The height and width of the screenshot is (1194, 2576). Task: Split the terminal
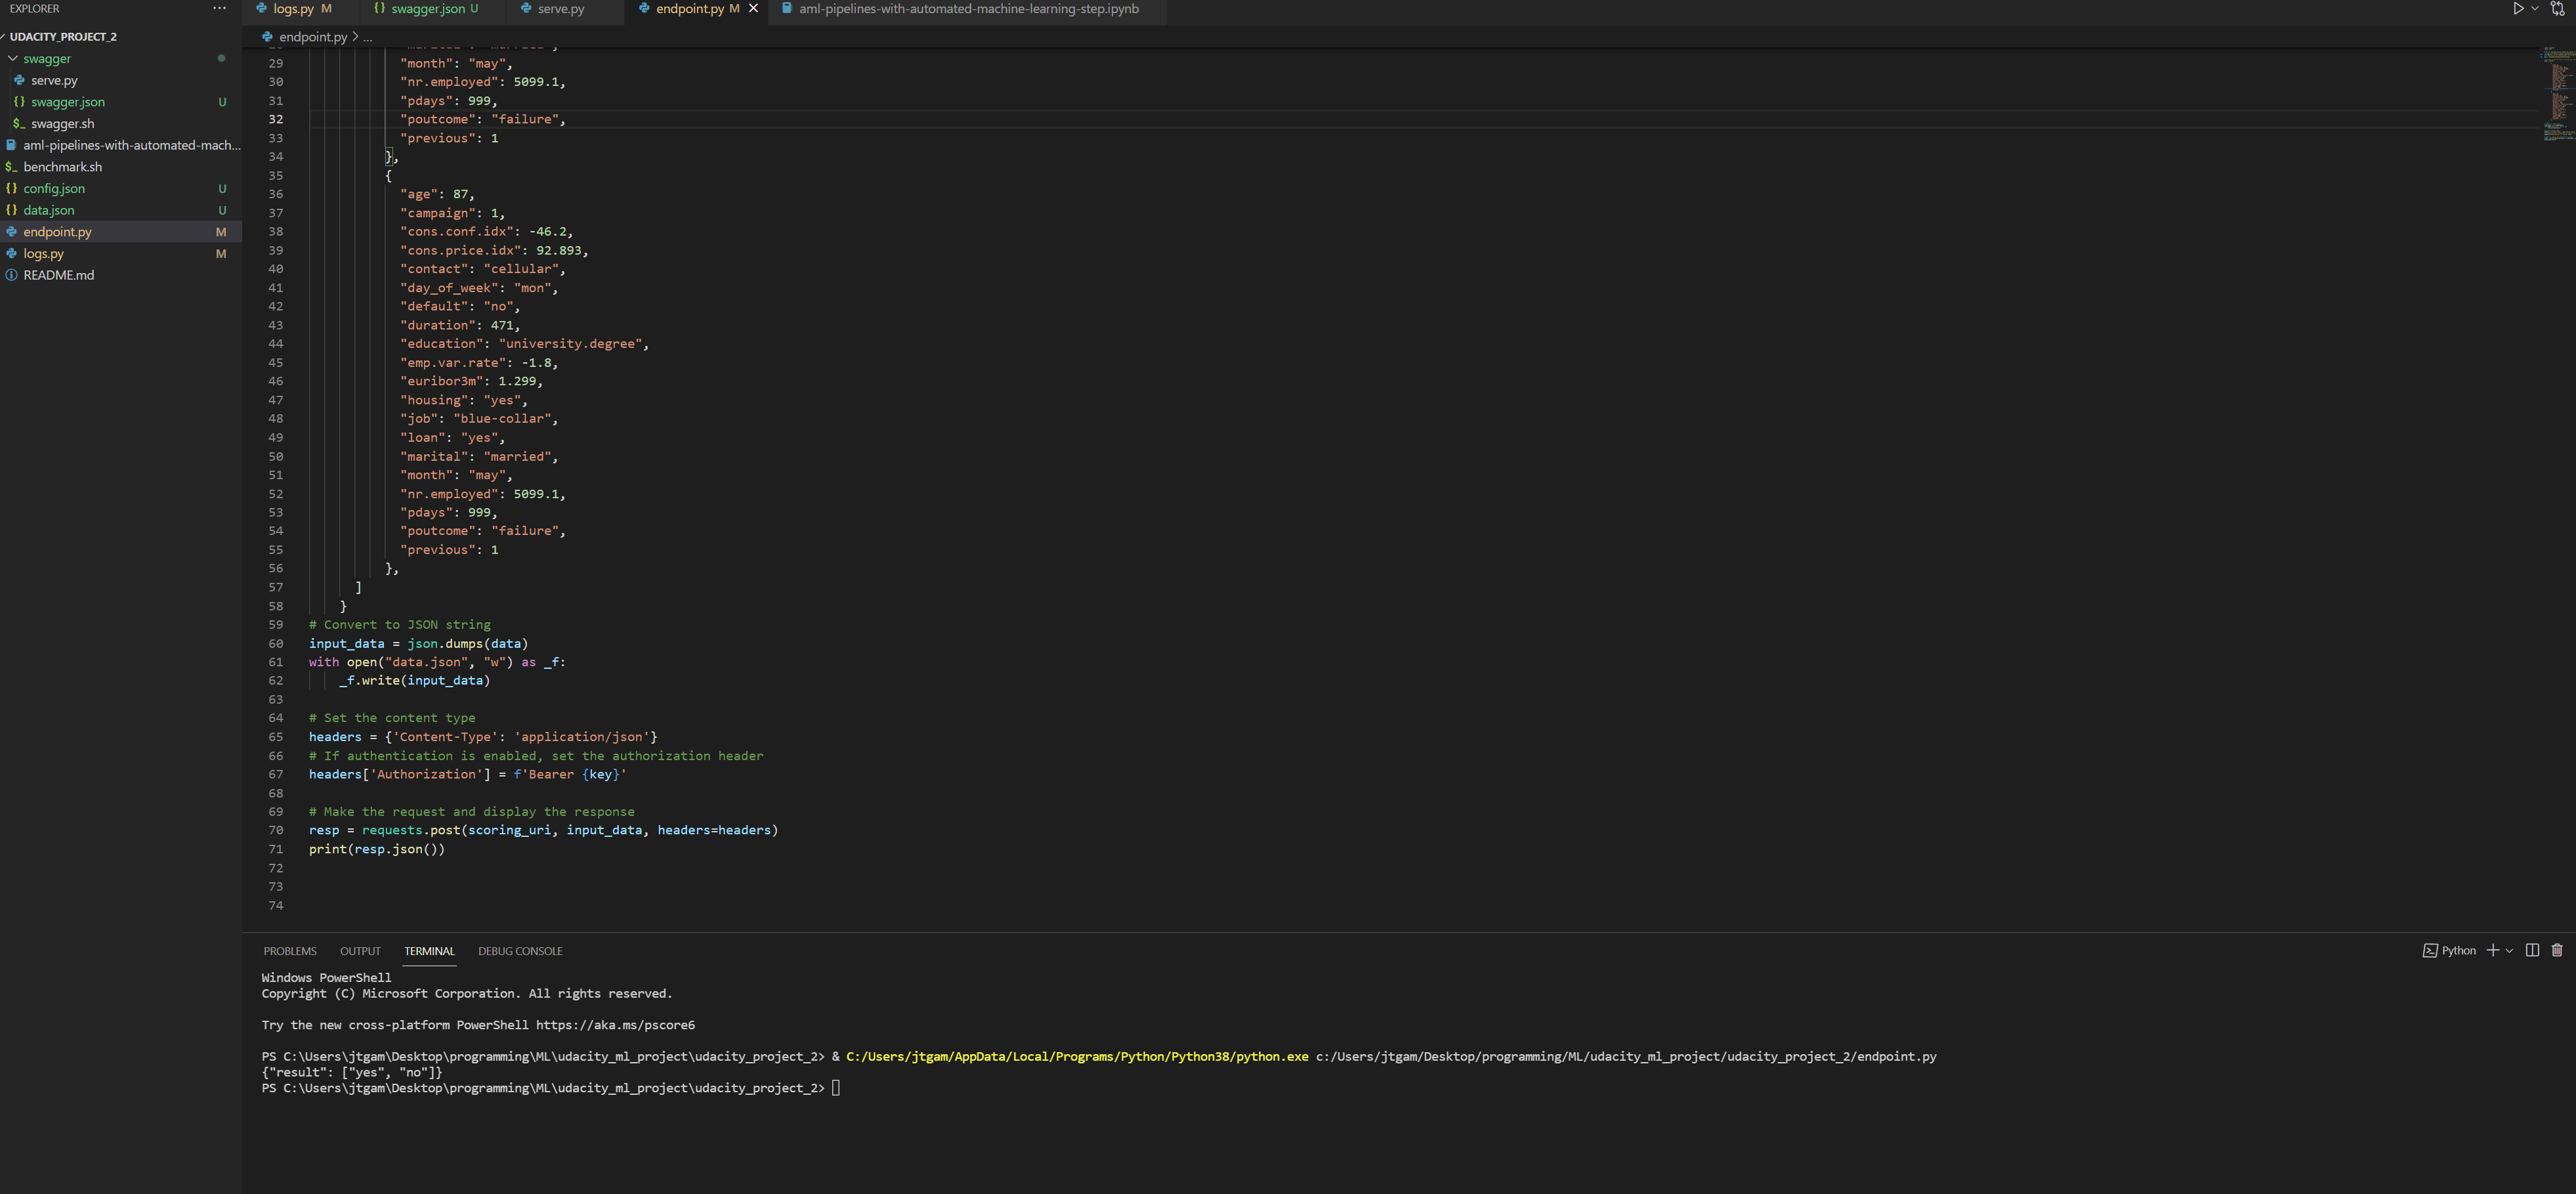(2532, 950)
